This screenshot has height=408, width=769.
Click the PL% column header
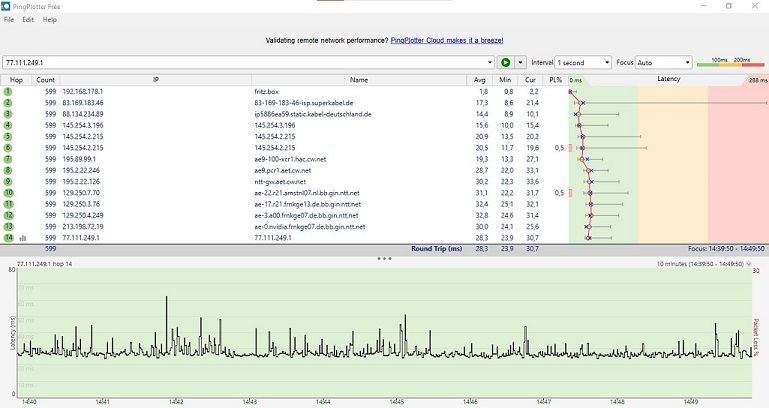click(556, 79)
